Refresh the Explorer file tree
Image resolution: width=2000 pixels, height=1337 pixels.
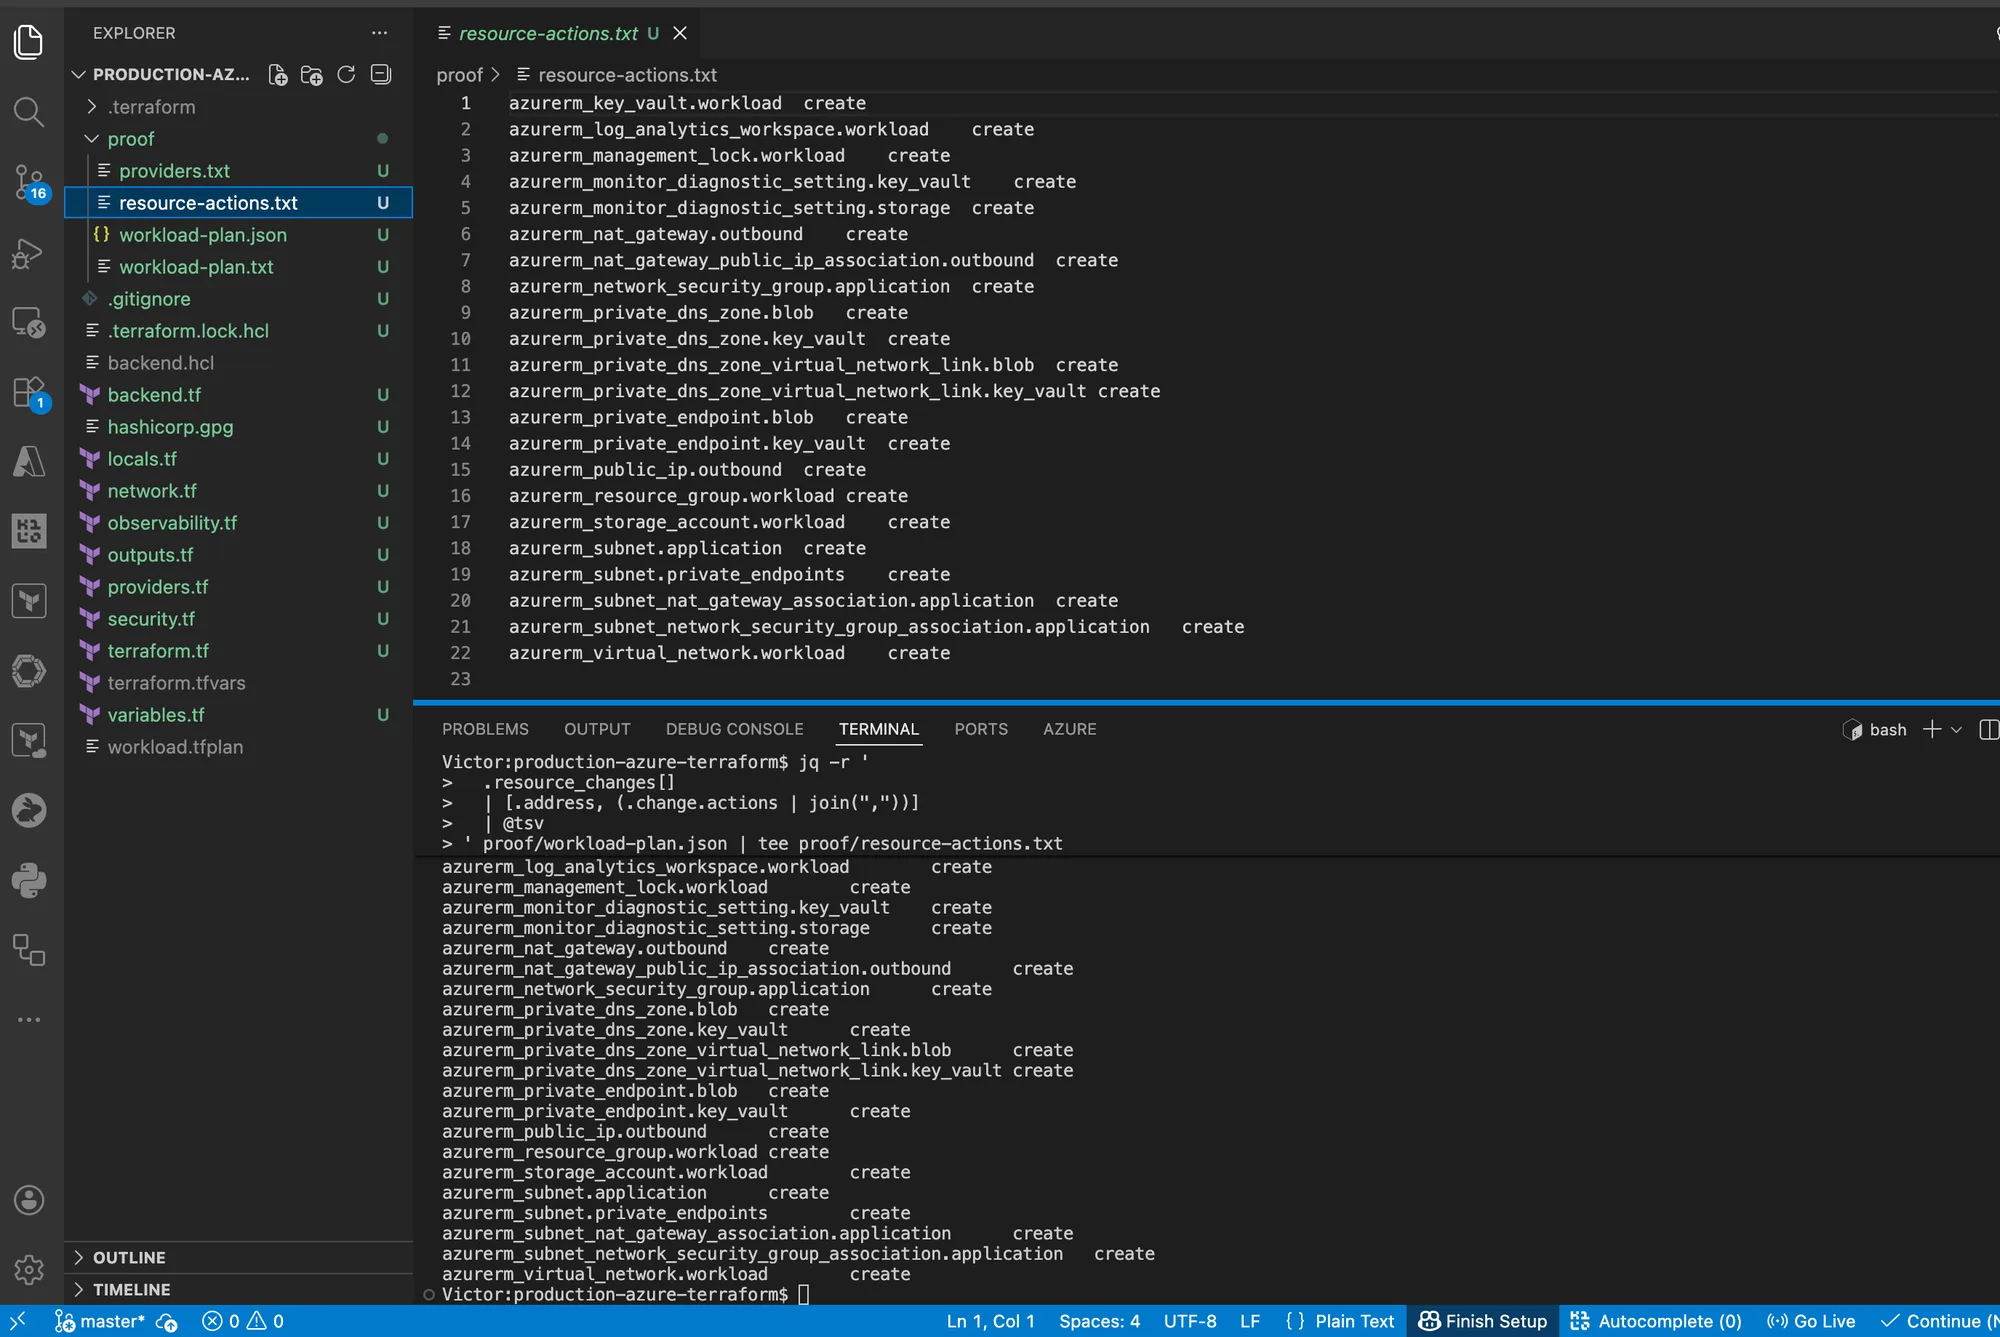[346, 75]
